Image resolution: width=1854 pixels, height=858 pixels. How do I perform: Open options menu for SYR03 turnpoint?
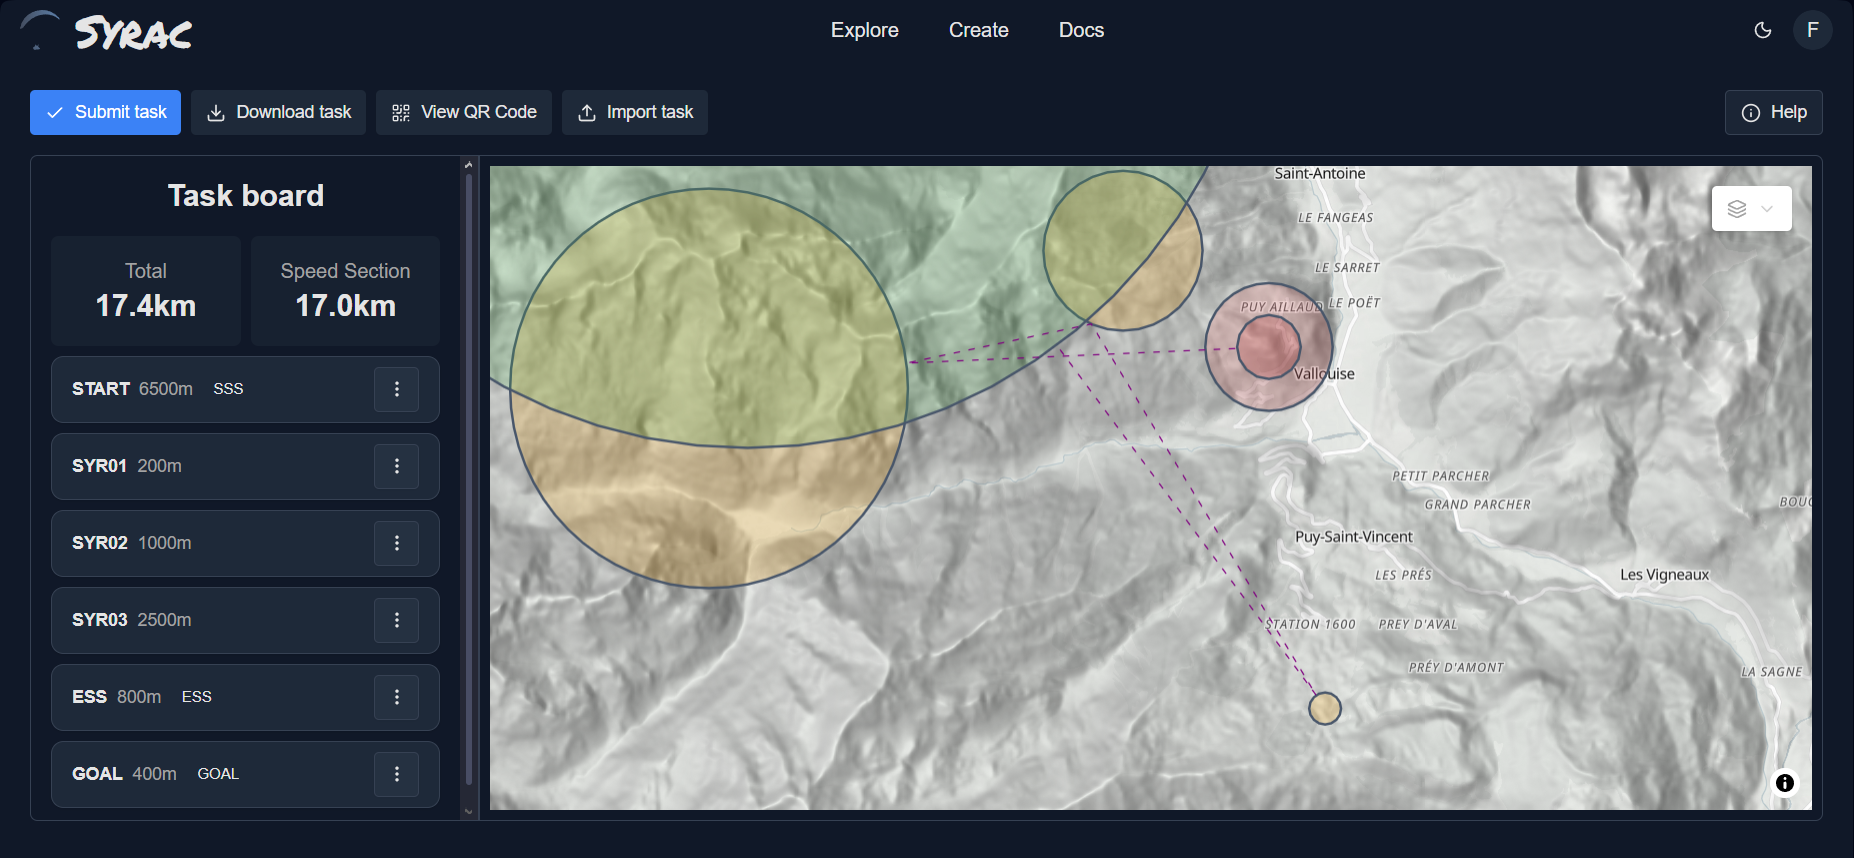pos(397,620)
